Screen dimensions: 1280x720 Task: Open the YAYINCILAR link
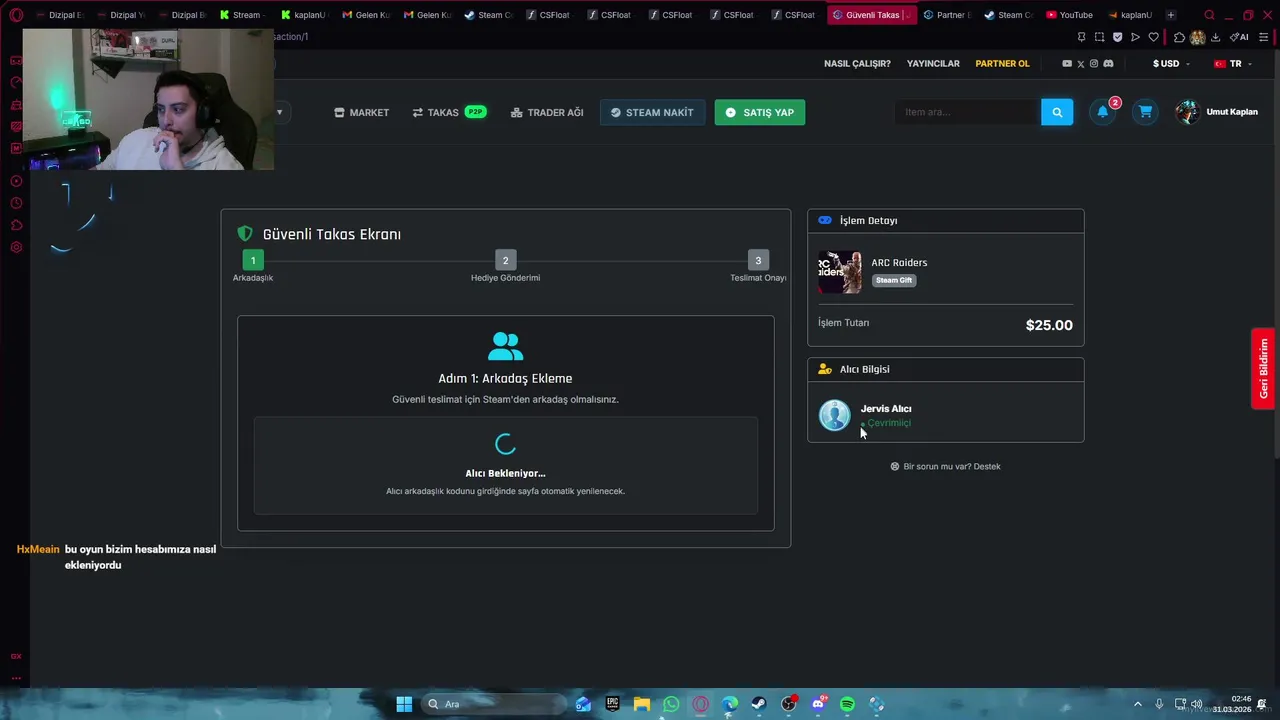coord(933,64)
